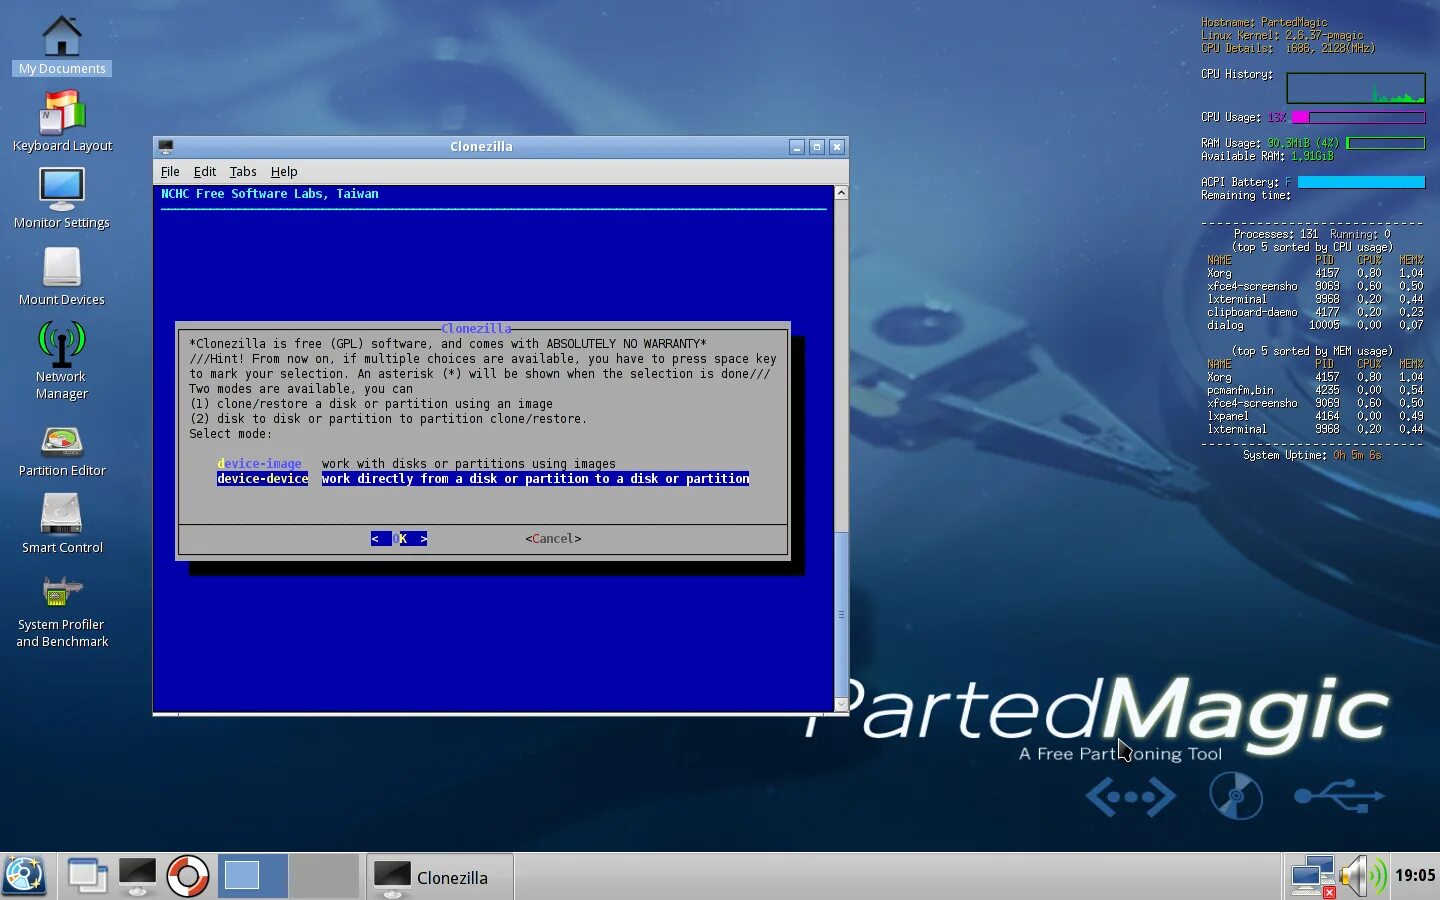Click the RAM Usage bar
This screenshot has height=900, width=1440.
[x=1385, y=143]
